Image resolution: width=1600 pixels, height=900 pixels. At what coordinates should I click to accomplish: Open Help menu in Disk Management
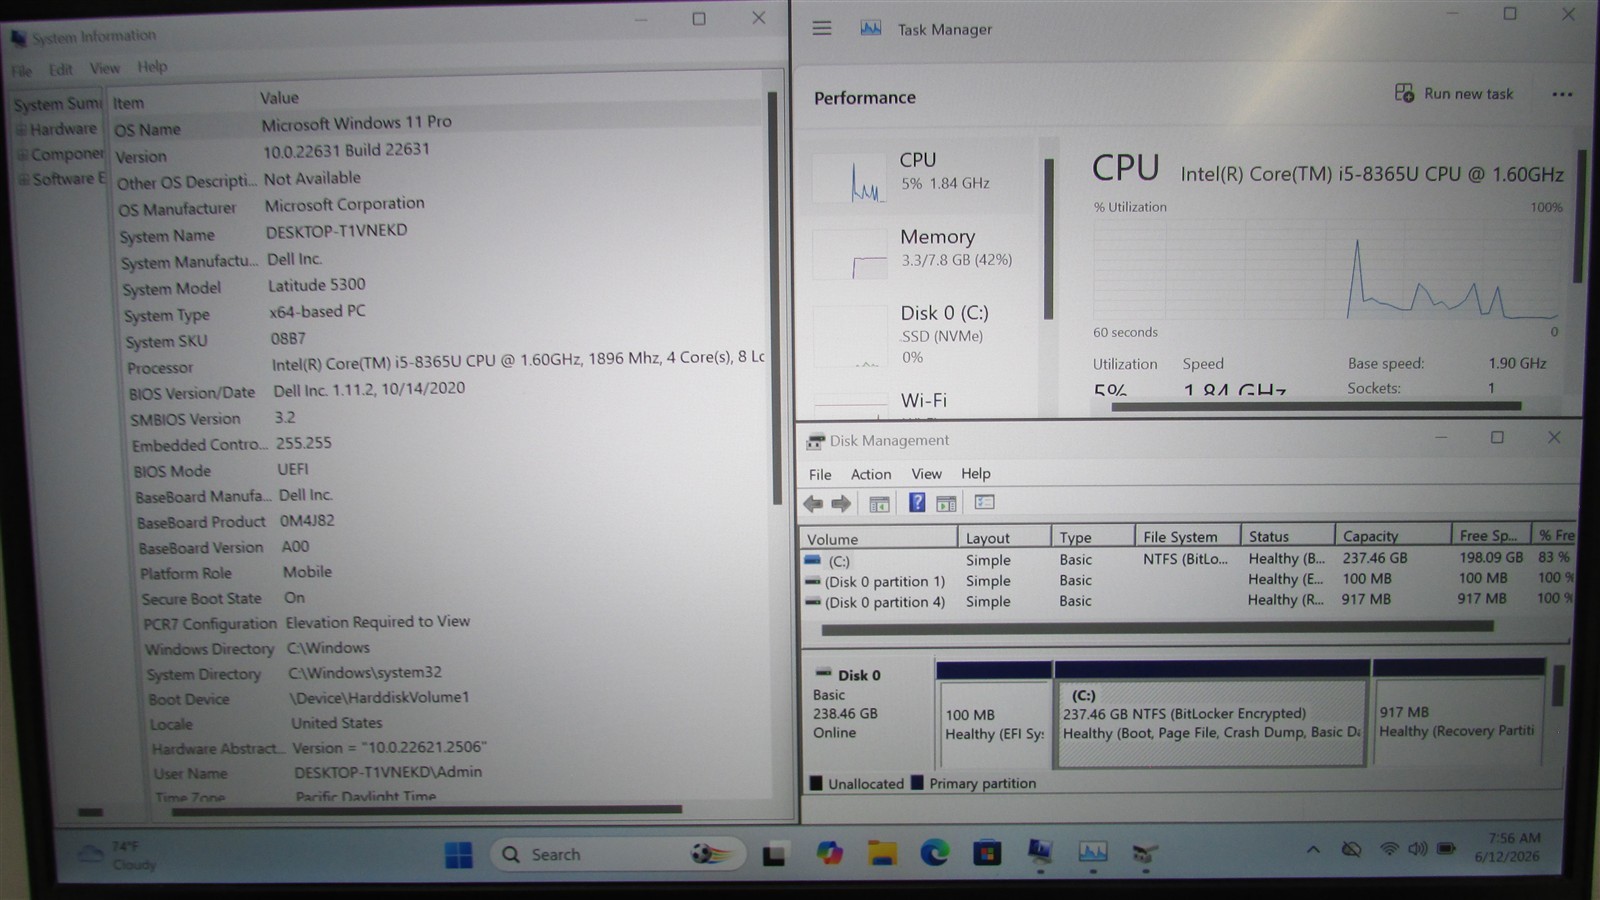point(976,474)
